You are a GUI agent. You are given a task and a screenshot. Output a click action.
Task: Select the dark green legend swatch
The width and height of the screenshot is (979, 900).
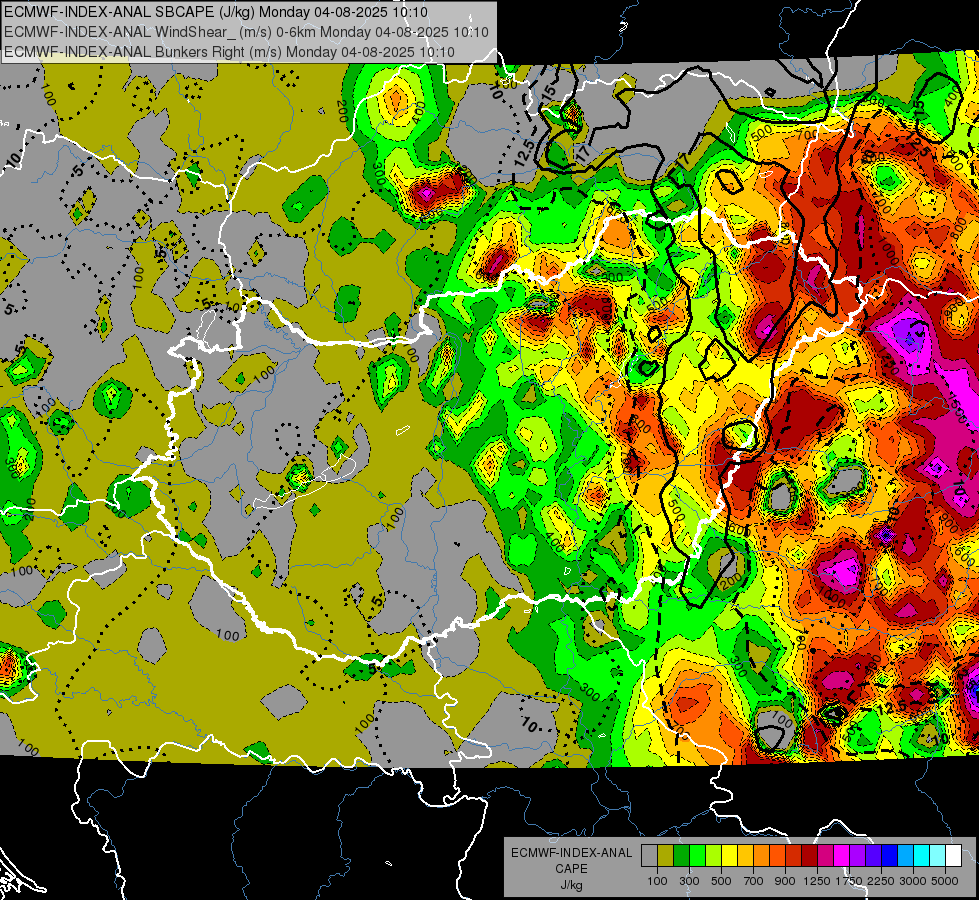tap(681, 856)
